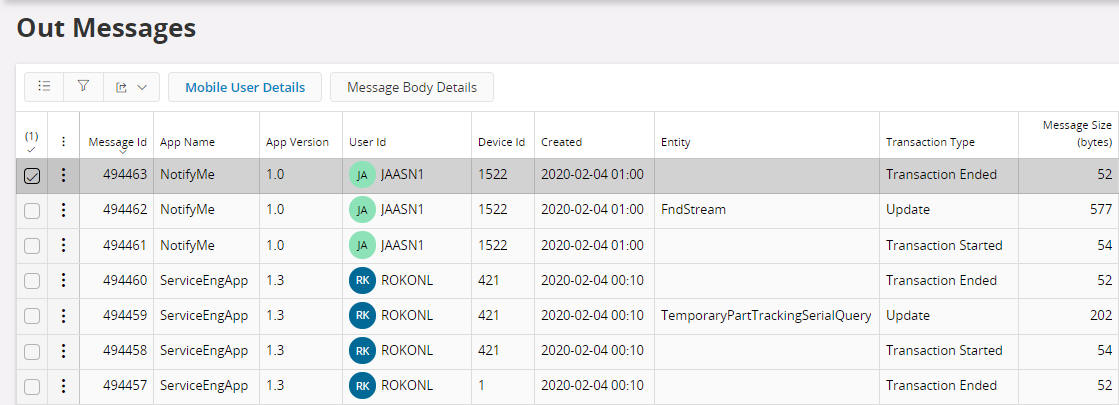Select checkbox for message 494461

32,245
